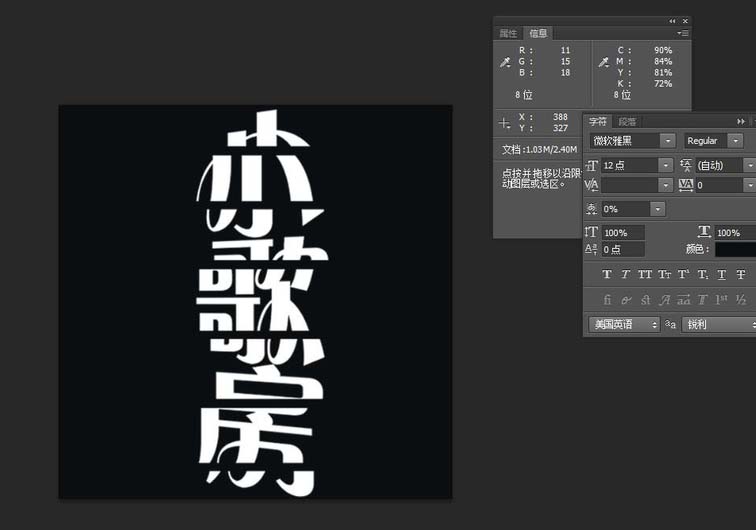Viewport: 756px width, 530px height.
Task: Click the leading icon beside 自动
Action: [686, 165]
